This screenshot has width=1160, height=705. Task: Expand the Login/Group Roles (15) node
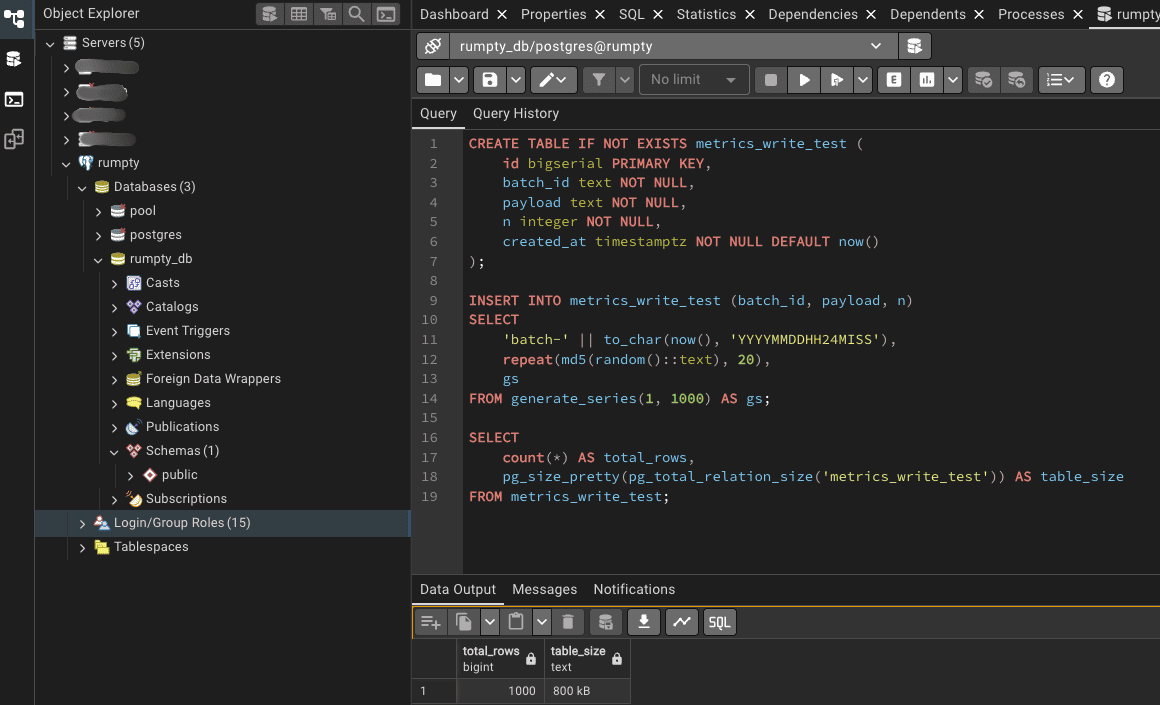click(x=82, y=523)
